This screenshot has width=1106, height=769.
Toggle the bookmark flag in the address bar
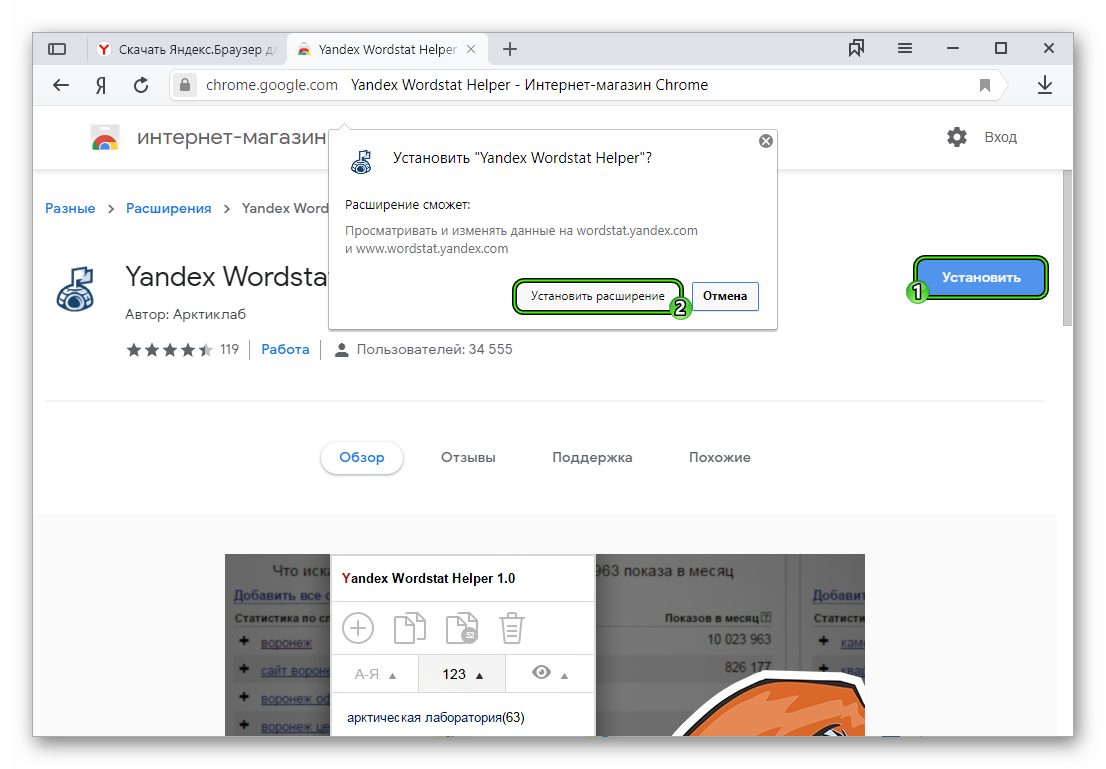click(x=985, y=85)
